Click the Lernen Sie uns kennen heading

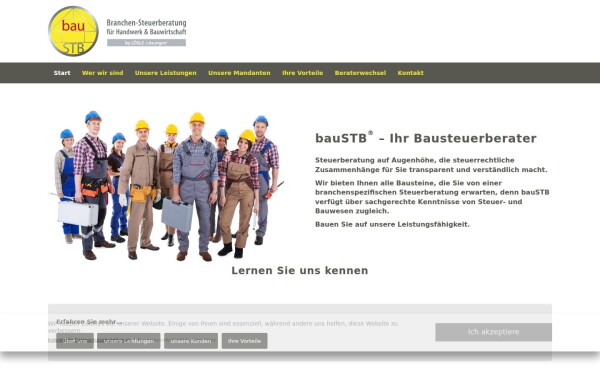tap(300, 271)
